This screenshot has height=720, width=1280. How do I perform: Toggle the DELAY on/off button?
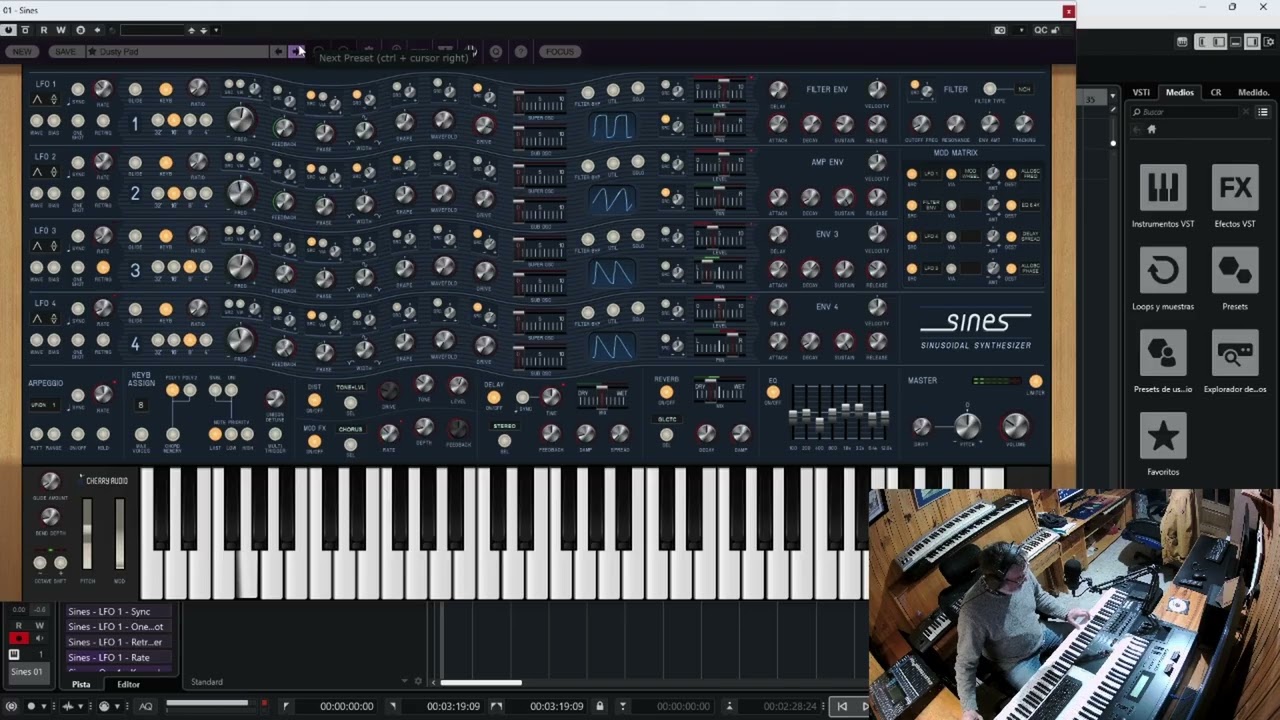pos(493,398)
